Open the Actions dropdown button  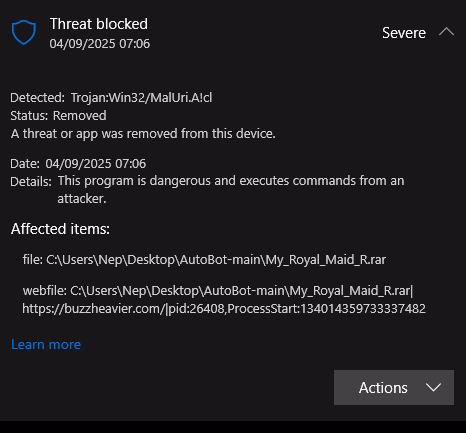click(x=394, y=387)
